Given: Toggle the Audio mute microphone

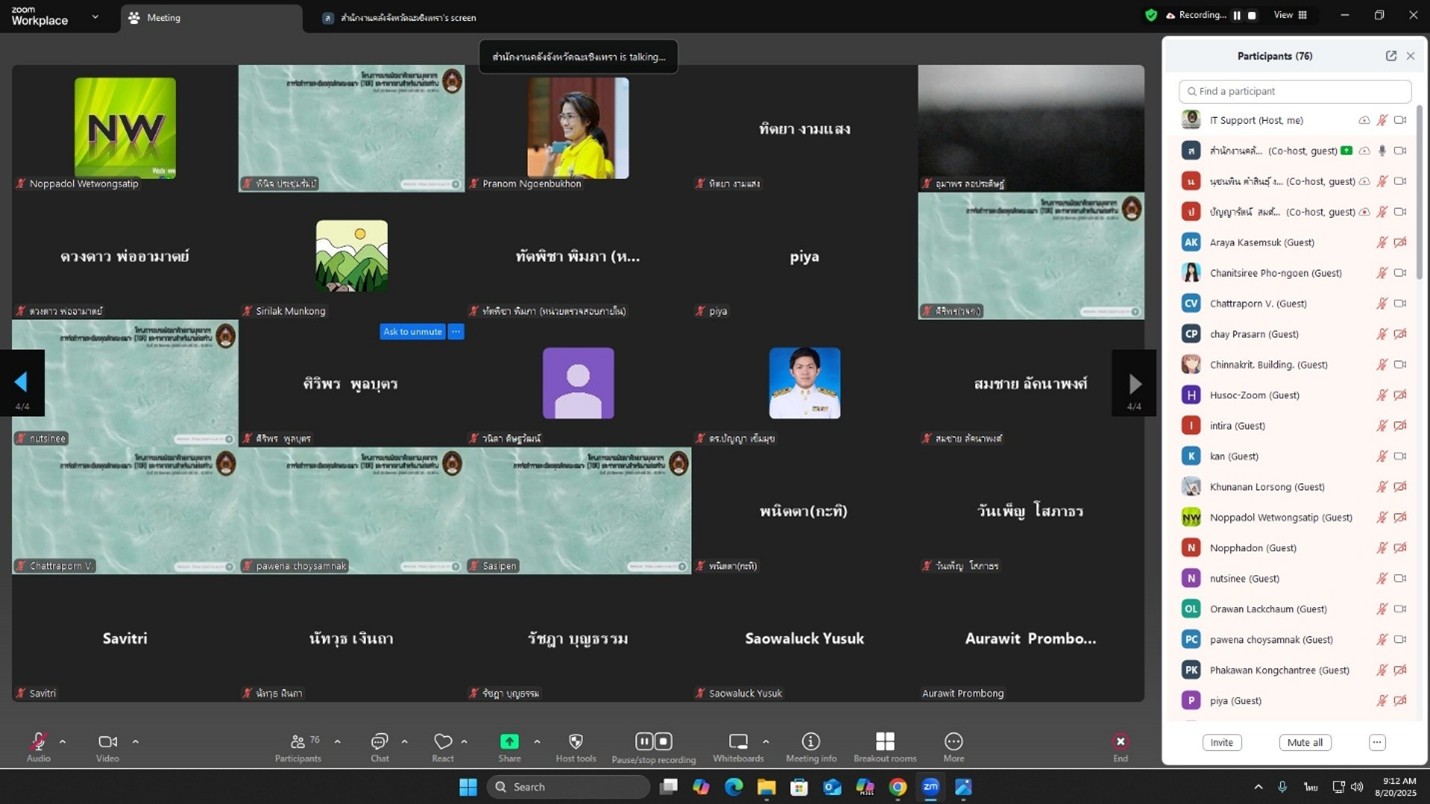Looking at the screenshot, I should click(x=38, y=742).
